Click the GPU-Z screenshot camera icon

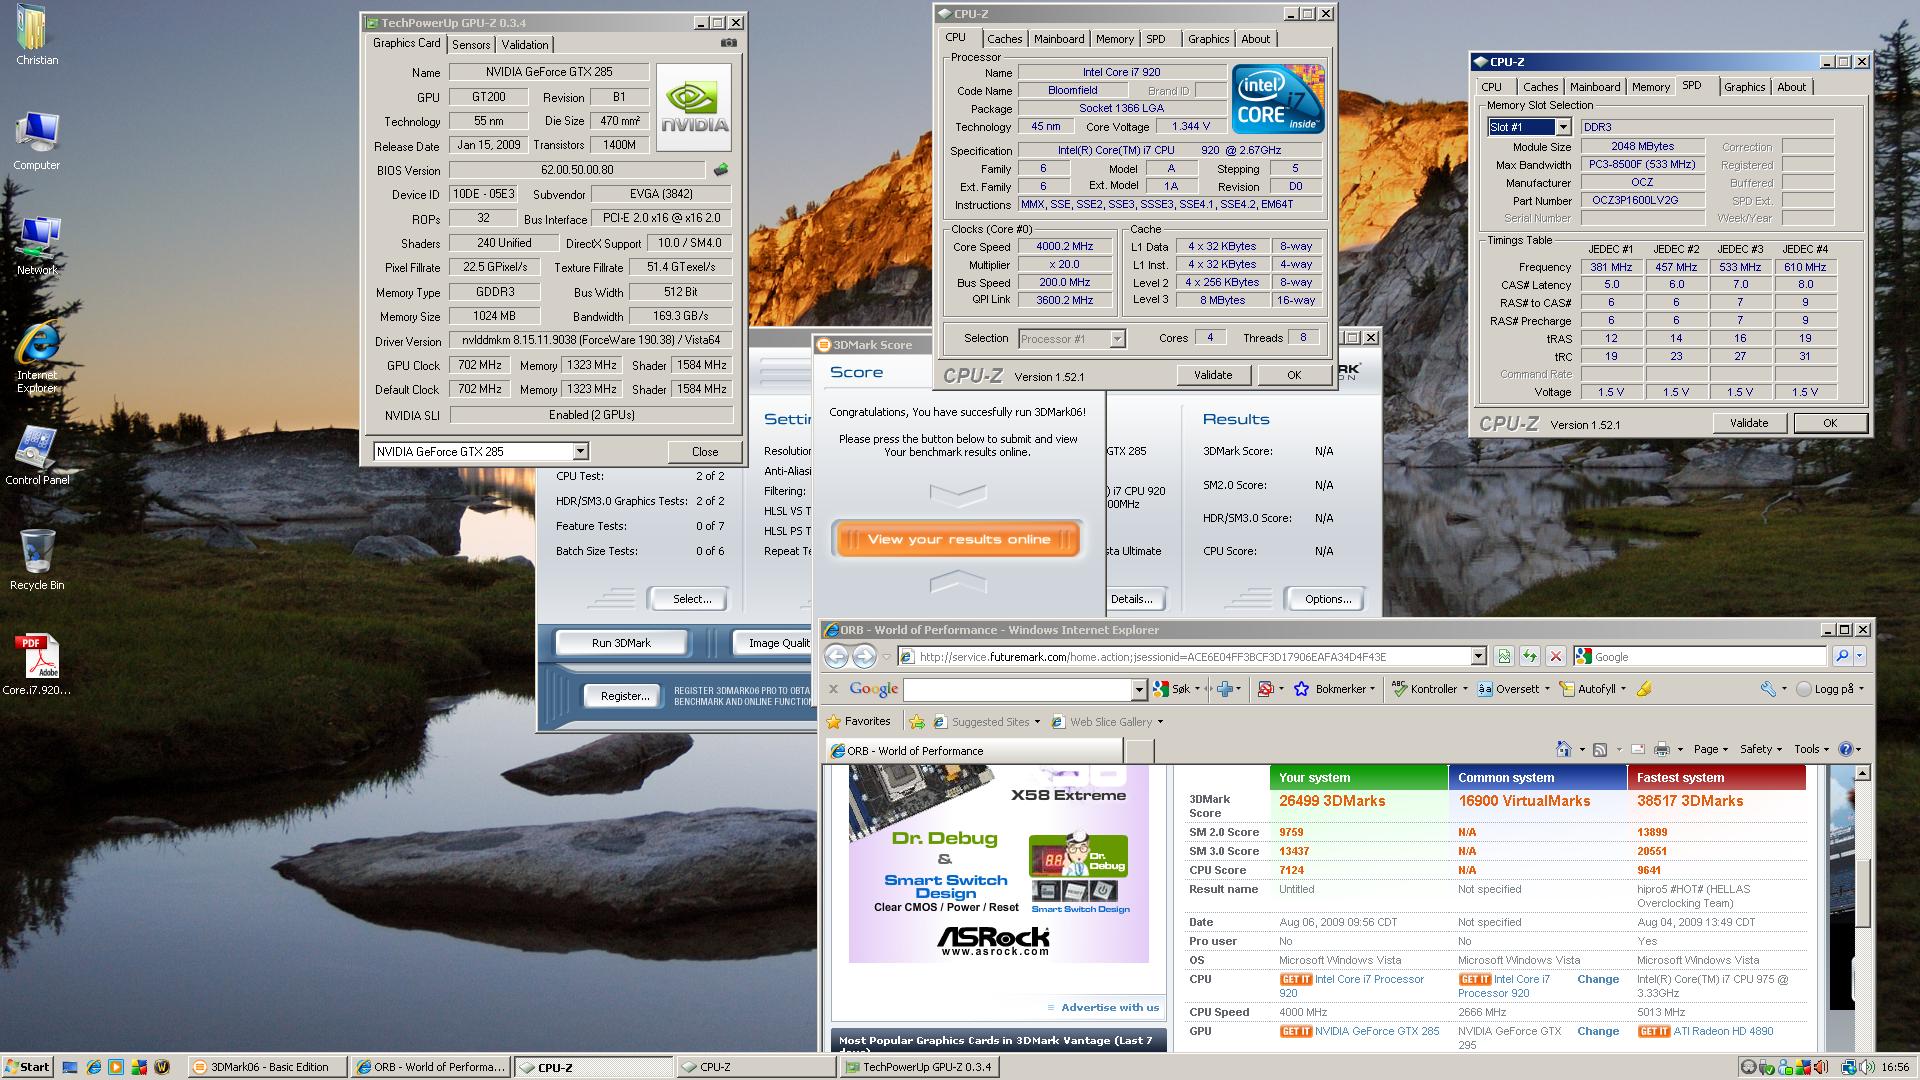point(729,43)
